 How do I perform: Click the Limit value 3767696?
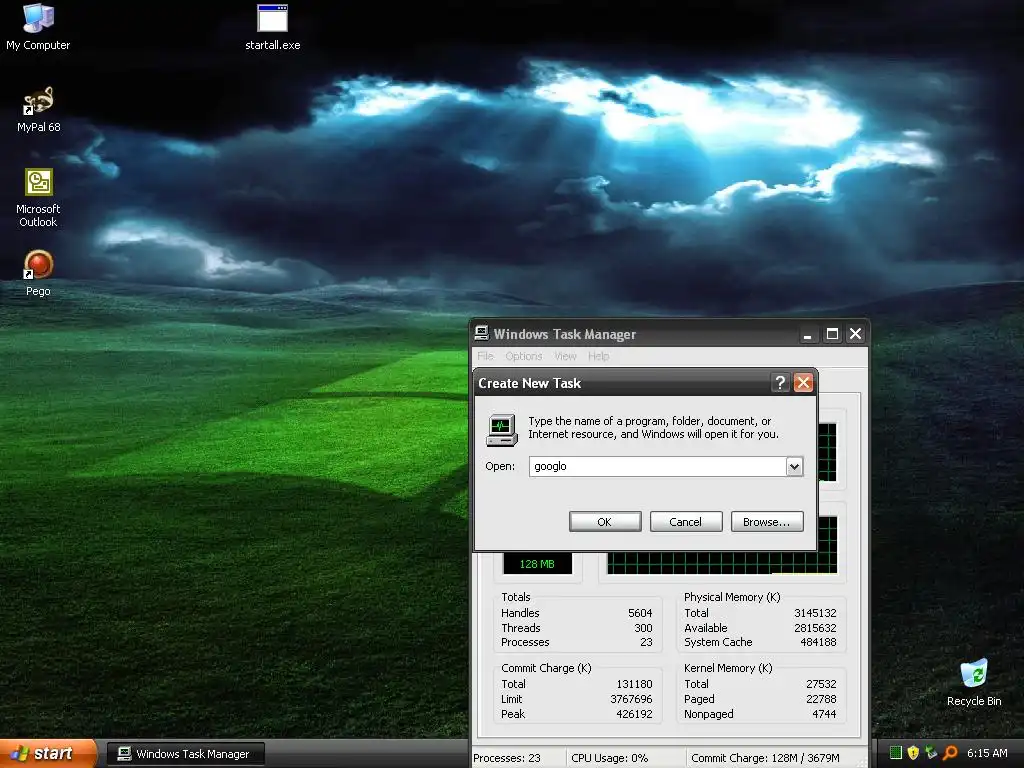(x=632, y=699)
